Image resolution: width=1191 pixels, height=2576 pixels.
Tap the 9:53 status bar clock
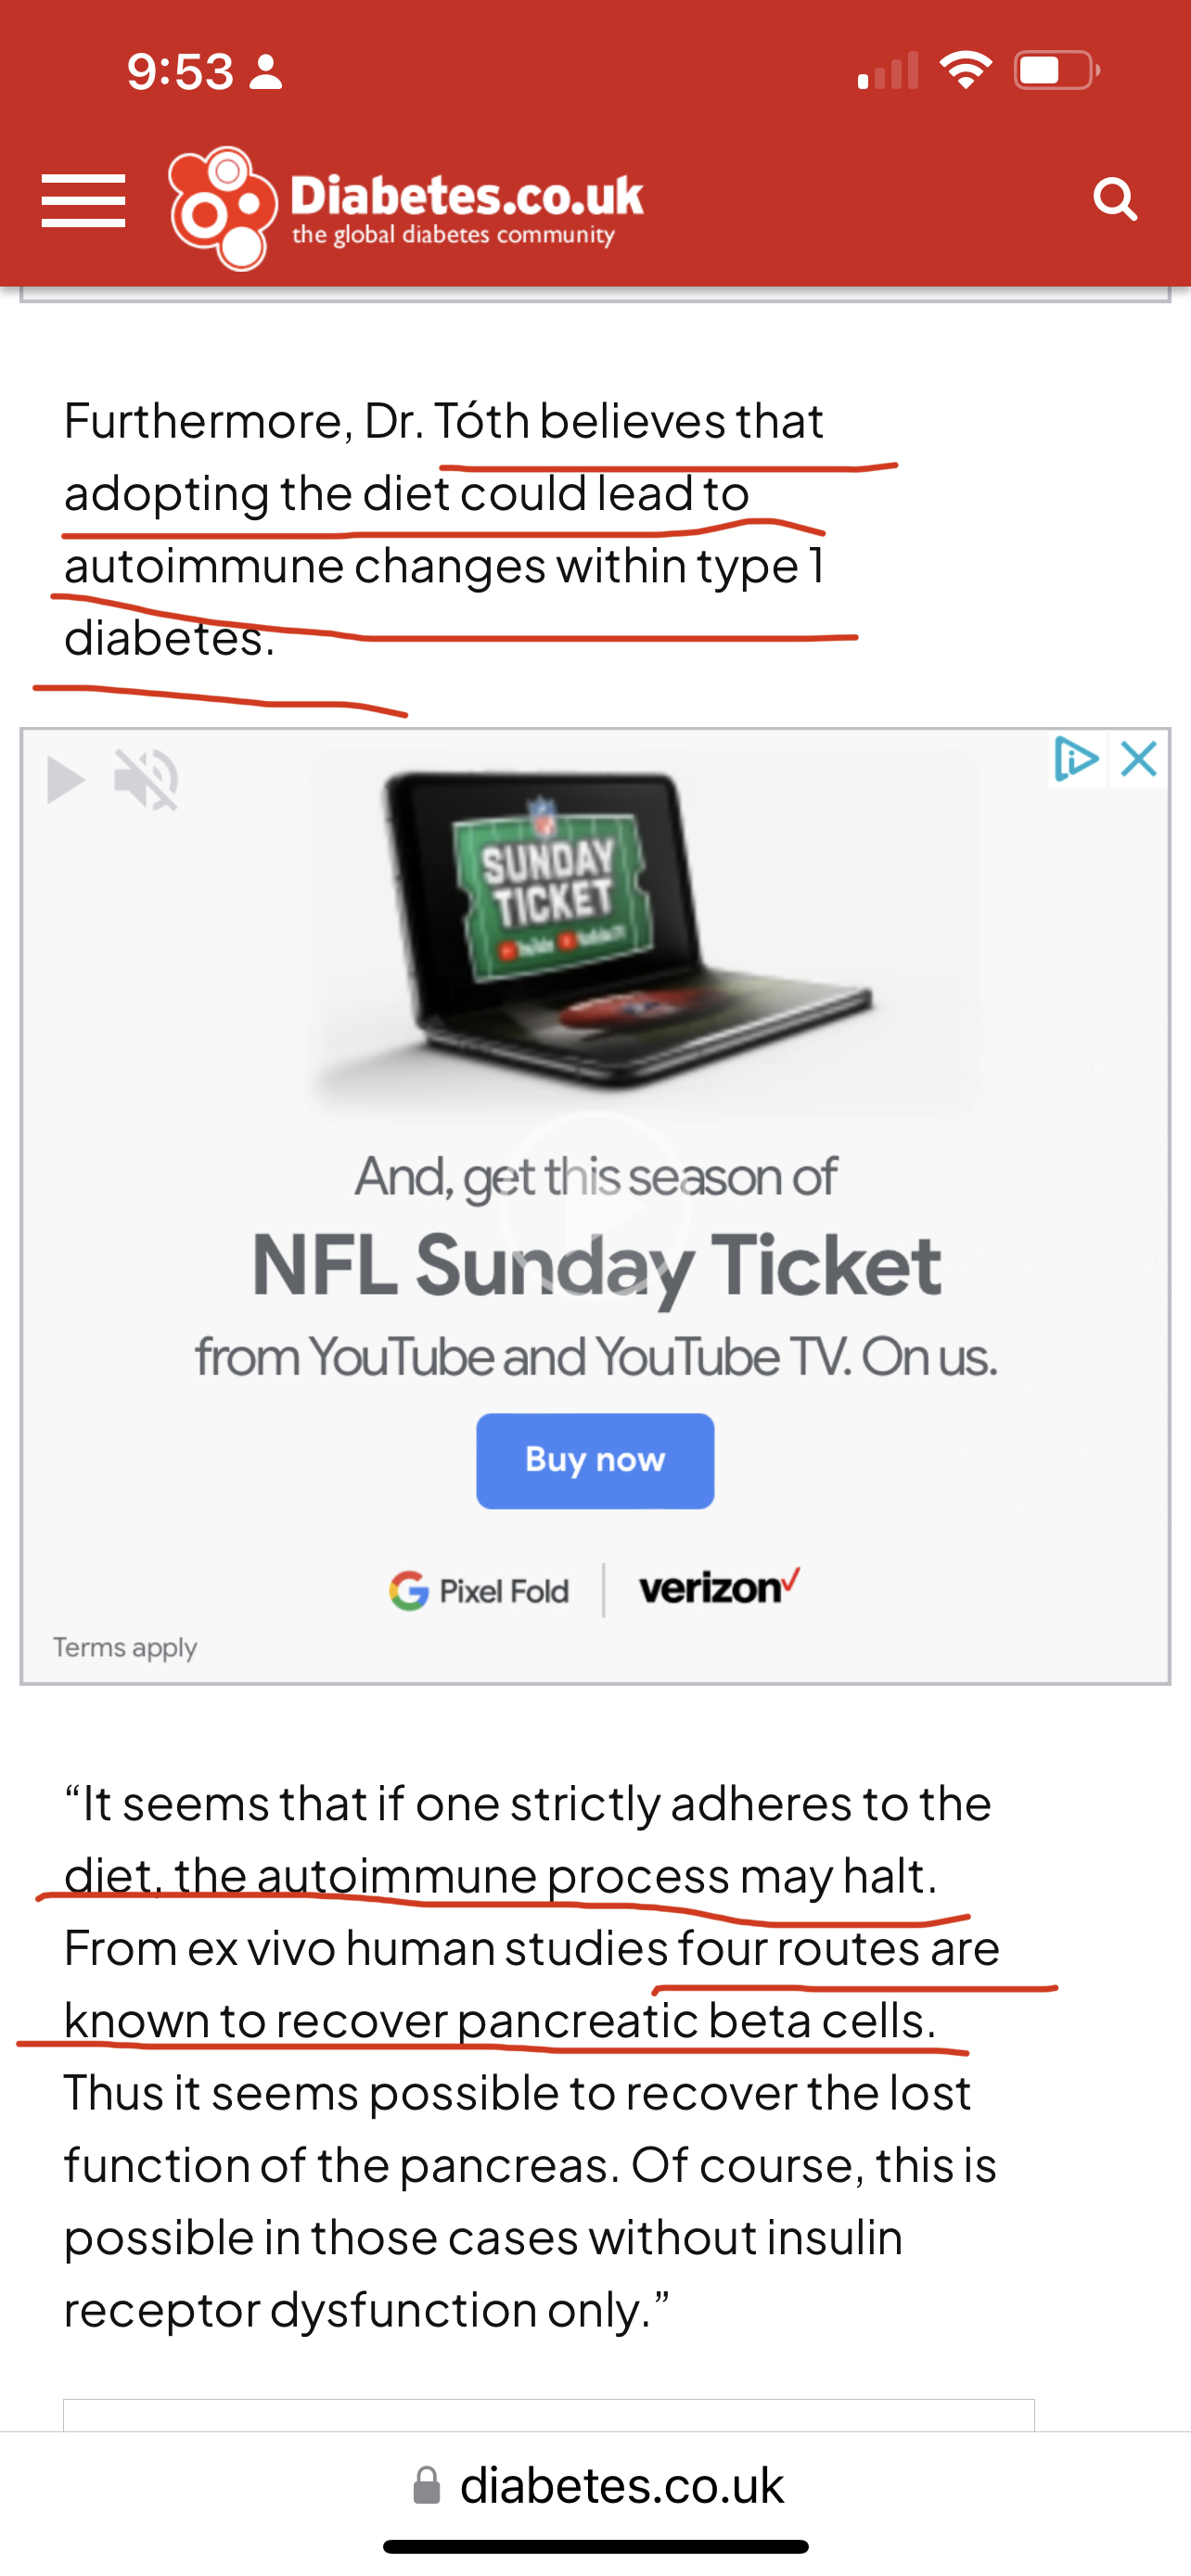click(180, 71)
